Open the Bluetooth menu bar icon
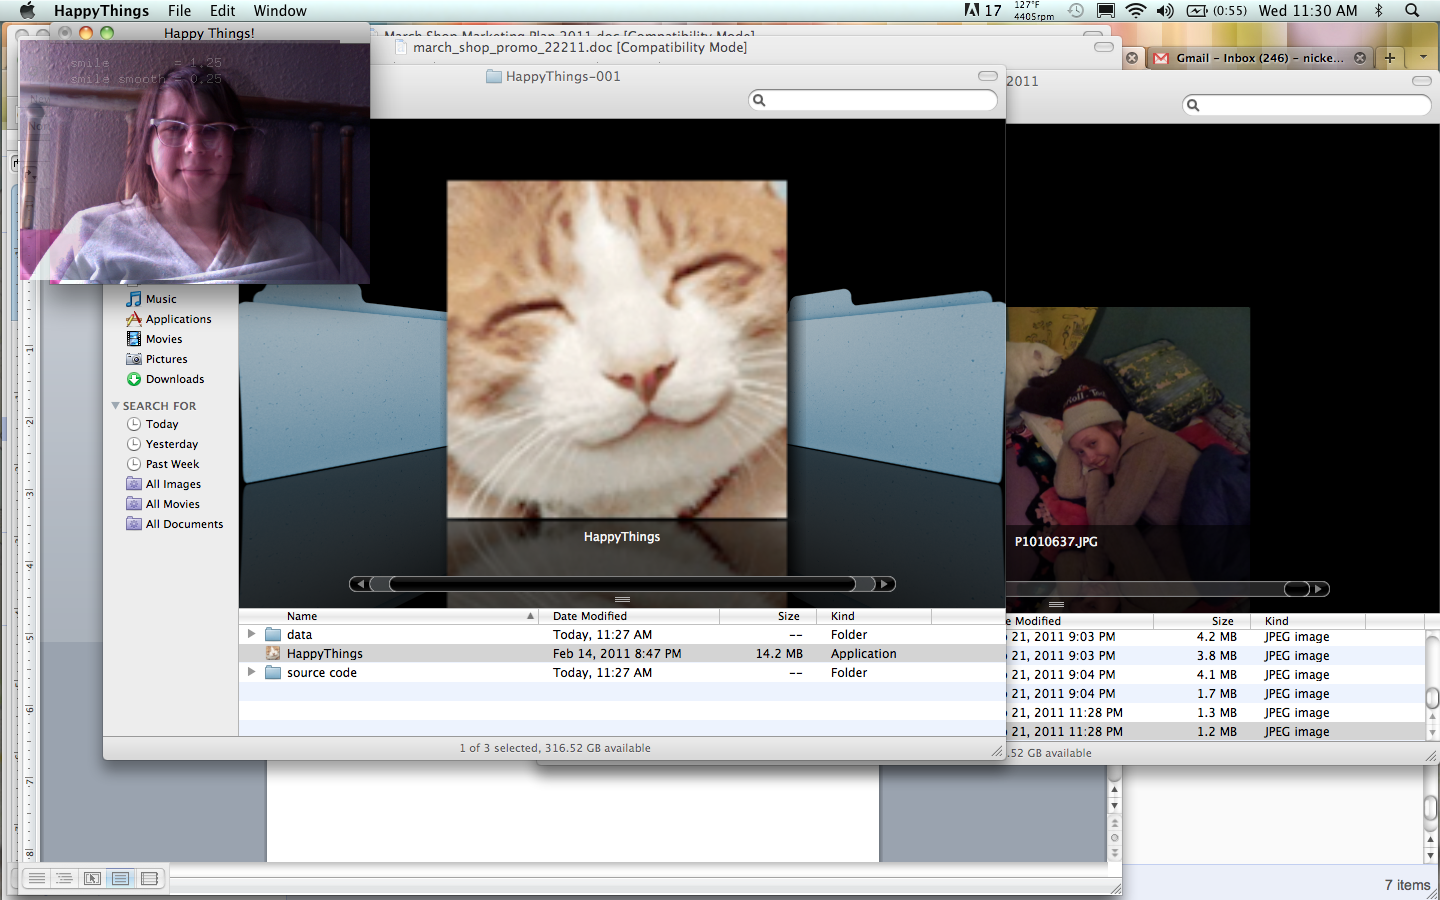Viewport: 1440px width, 900px height. 1379,11
